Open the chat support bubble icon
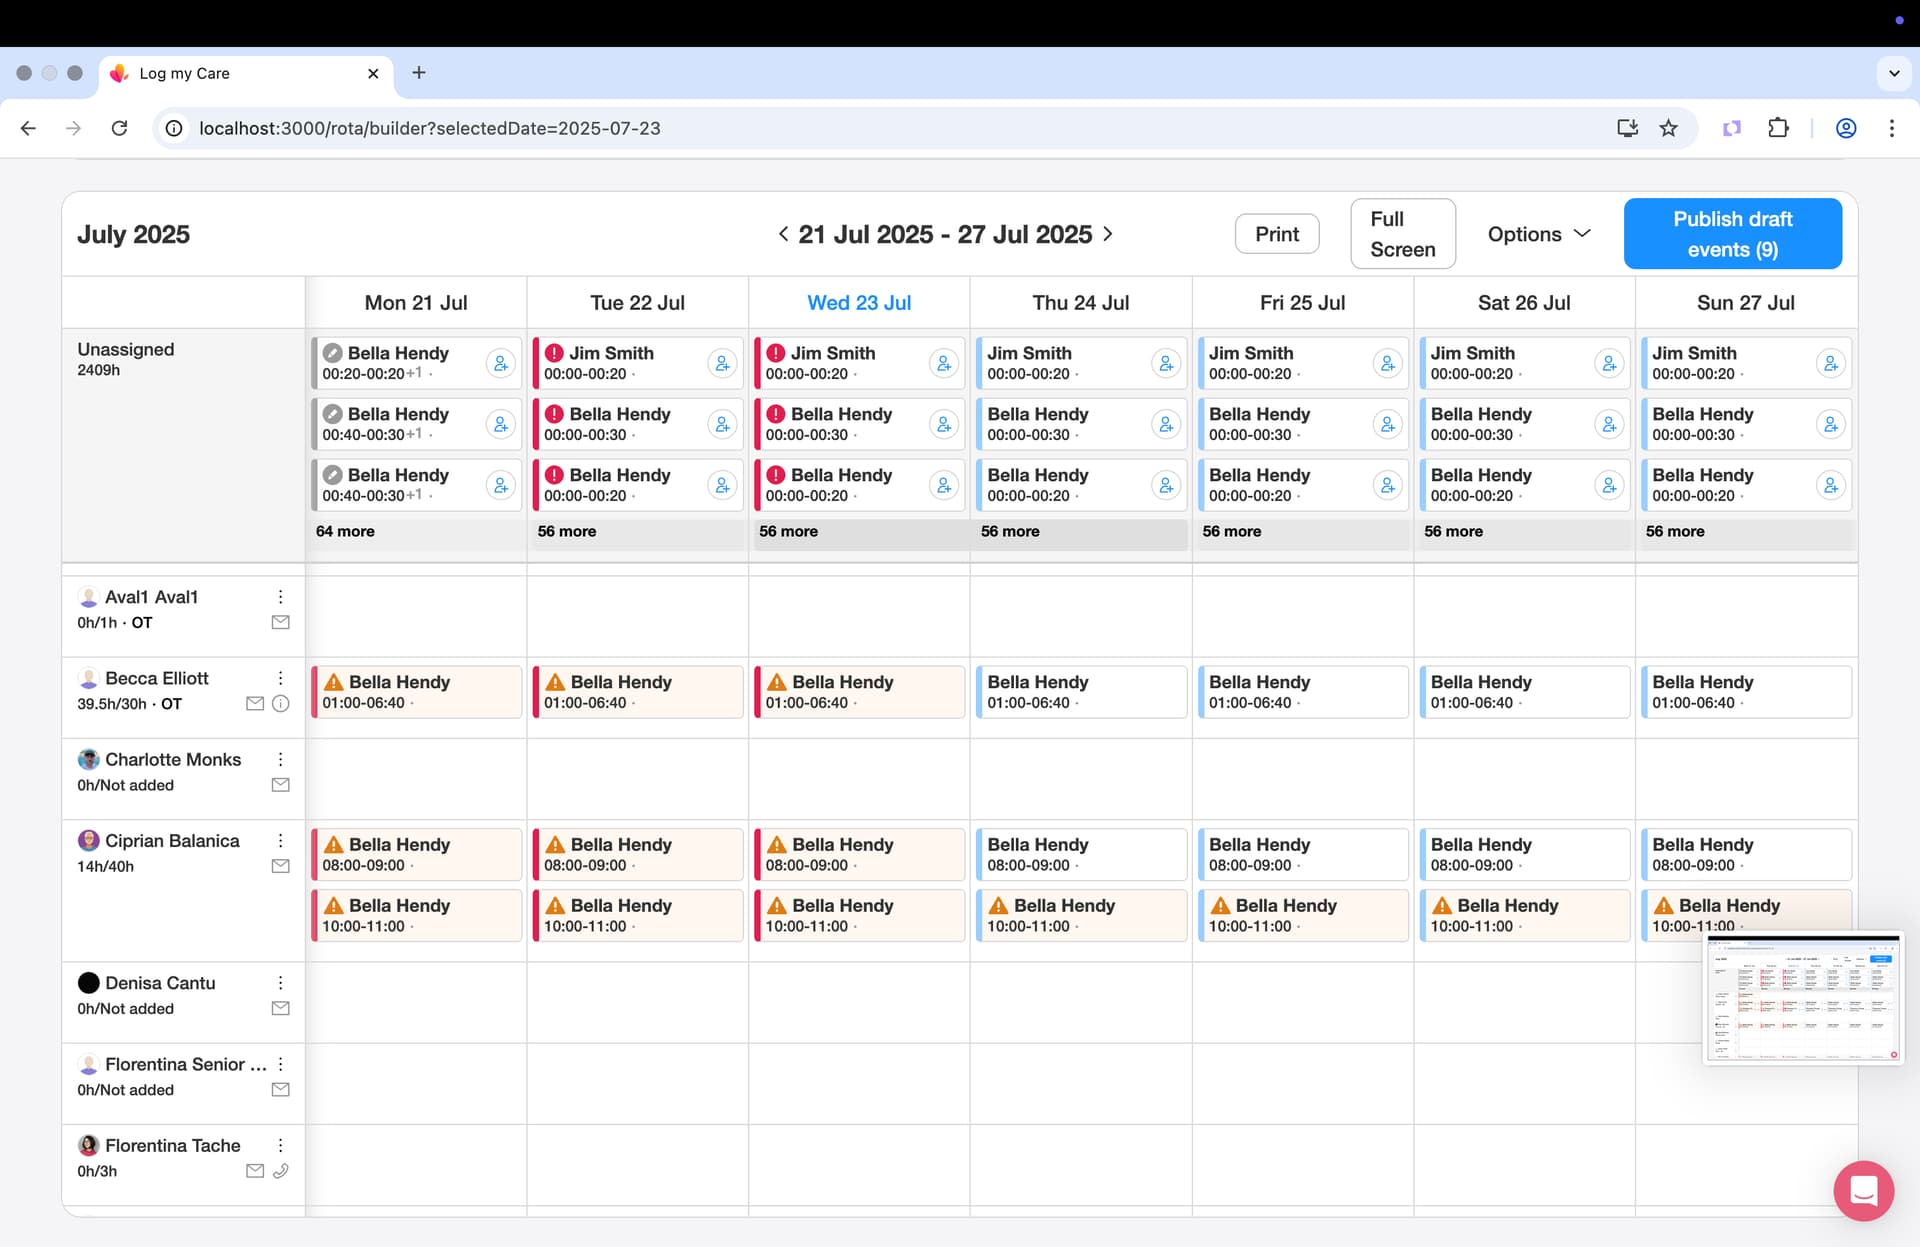 point(1863,1190)
